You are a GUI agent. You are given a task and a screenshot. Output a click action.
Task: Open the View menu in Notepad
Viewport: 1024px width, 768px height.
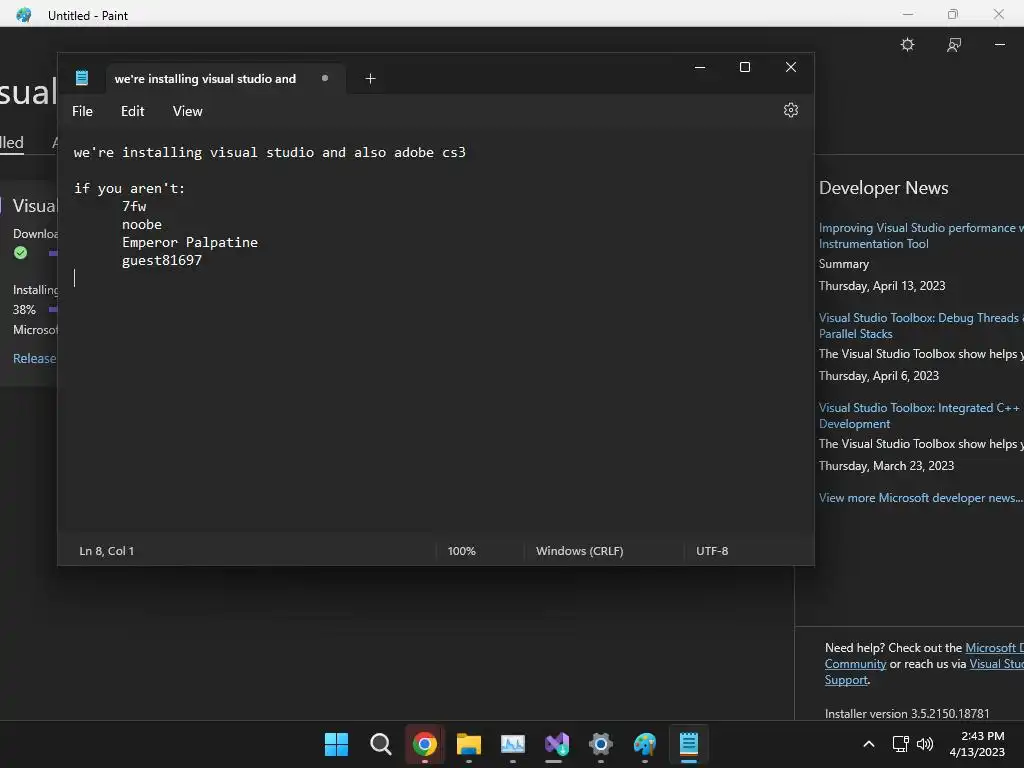pyautogui.click(x=187, y=111)
